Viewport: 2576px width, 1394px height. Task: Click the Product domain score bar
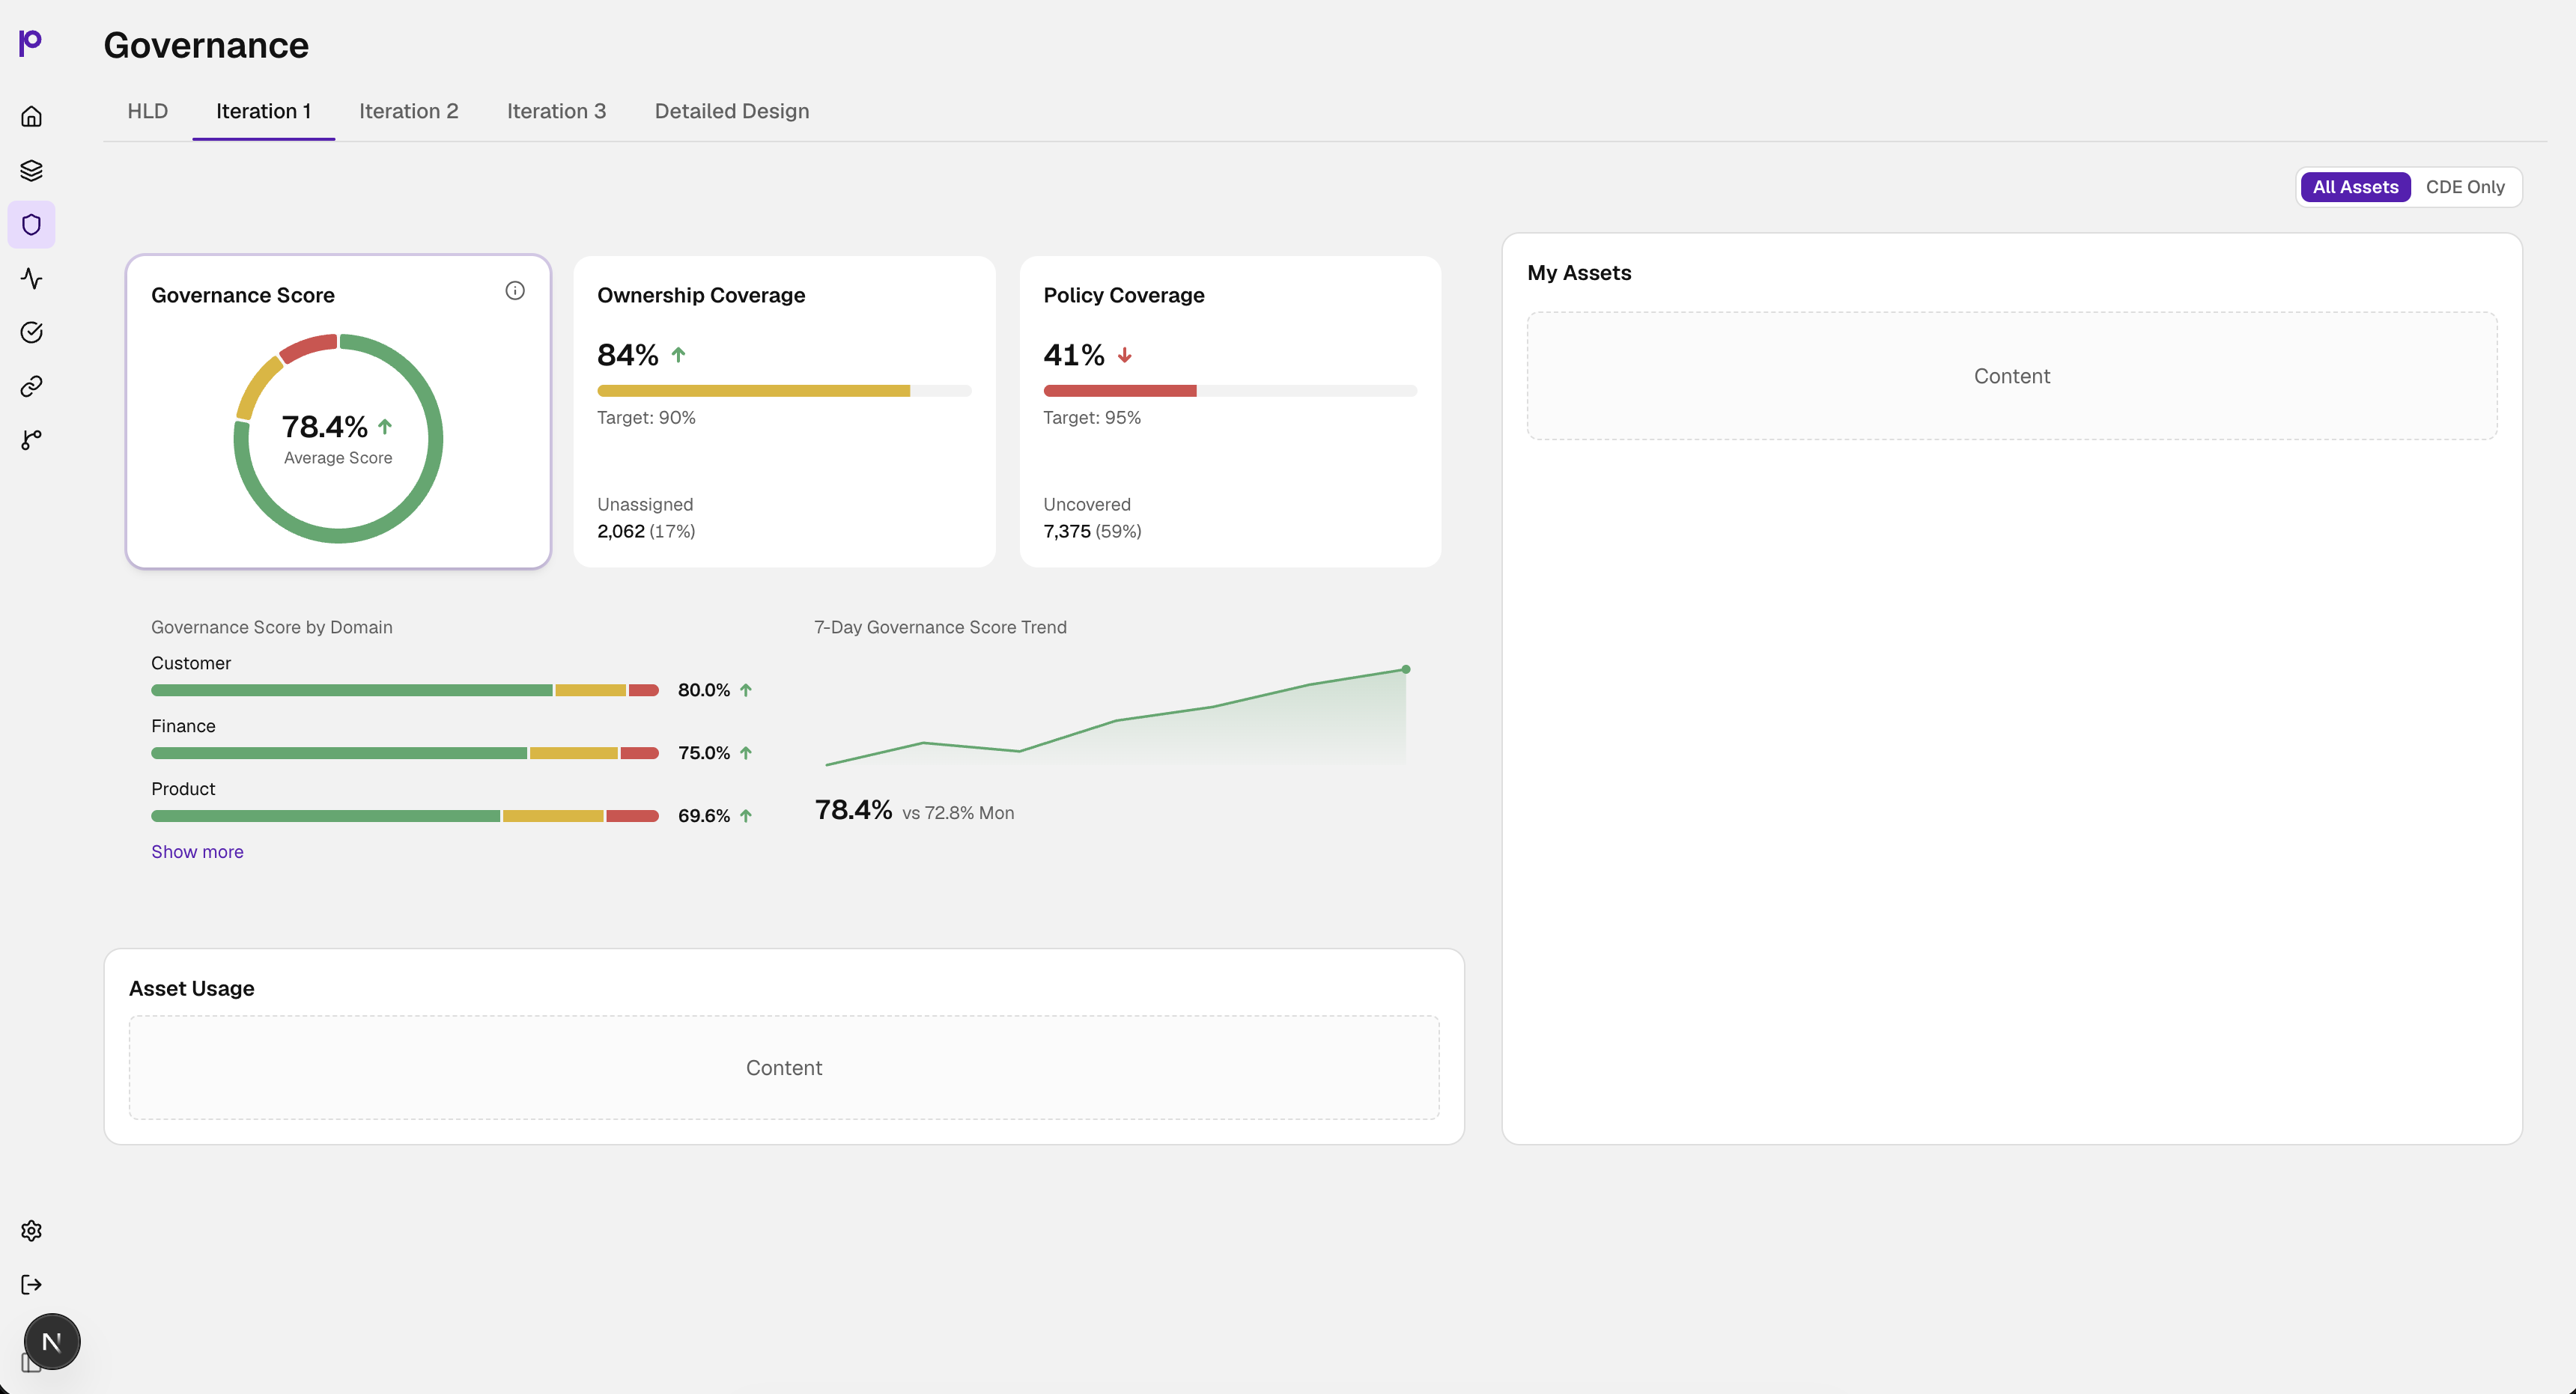(x=405, y=816)
